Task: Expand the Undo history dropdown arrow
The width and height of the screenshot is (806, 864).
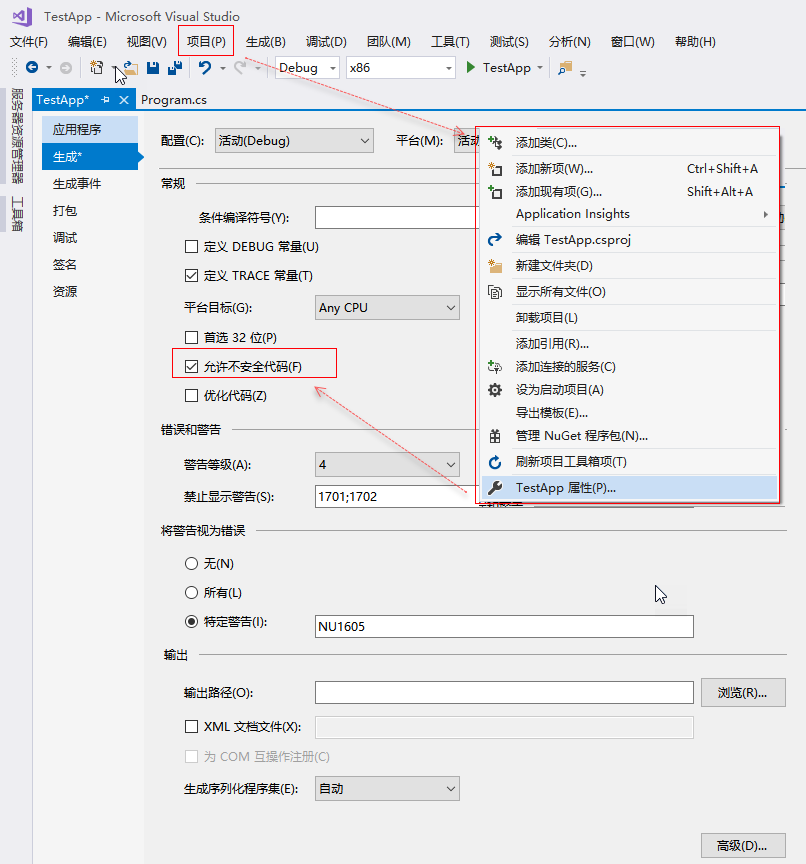Action: pos(223,68)
